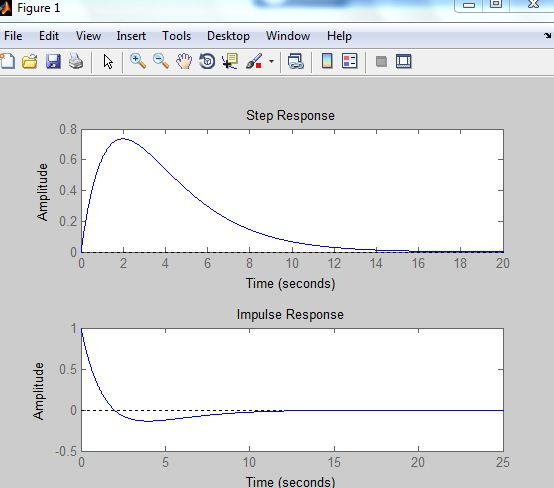Open the Window menu
Screen dimensions: 554x488
(x=288, y=36)
